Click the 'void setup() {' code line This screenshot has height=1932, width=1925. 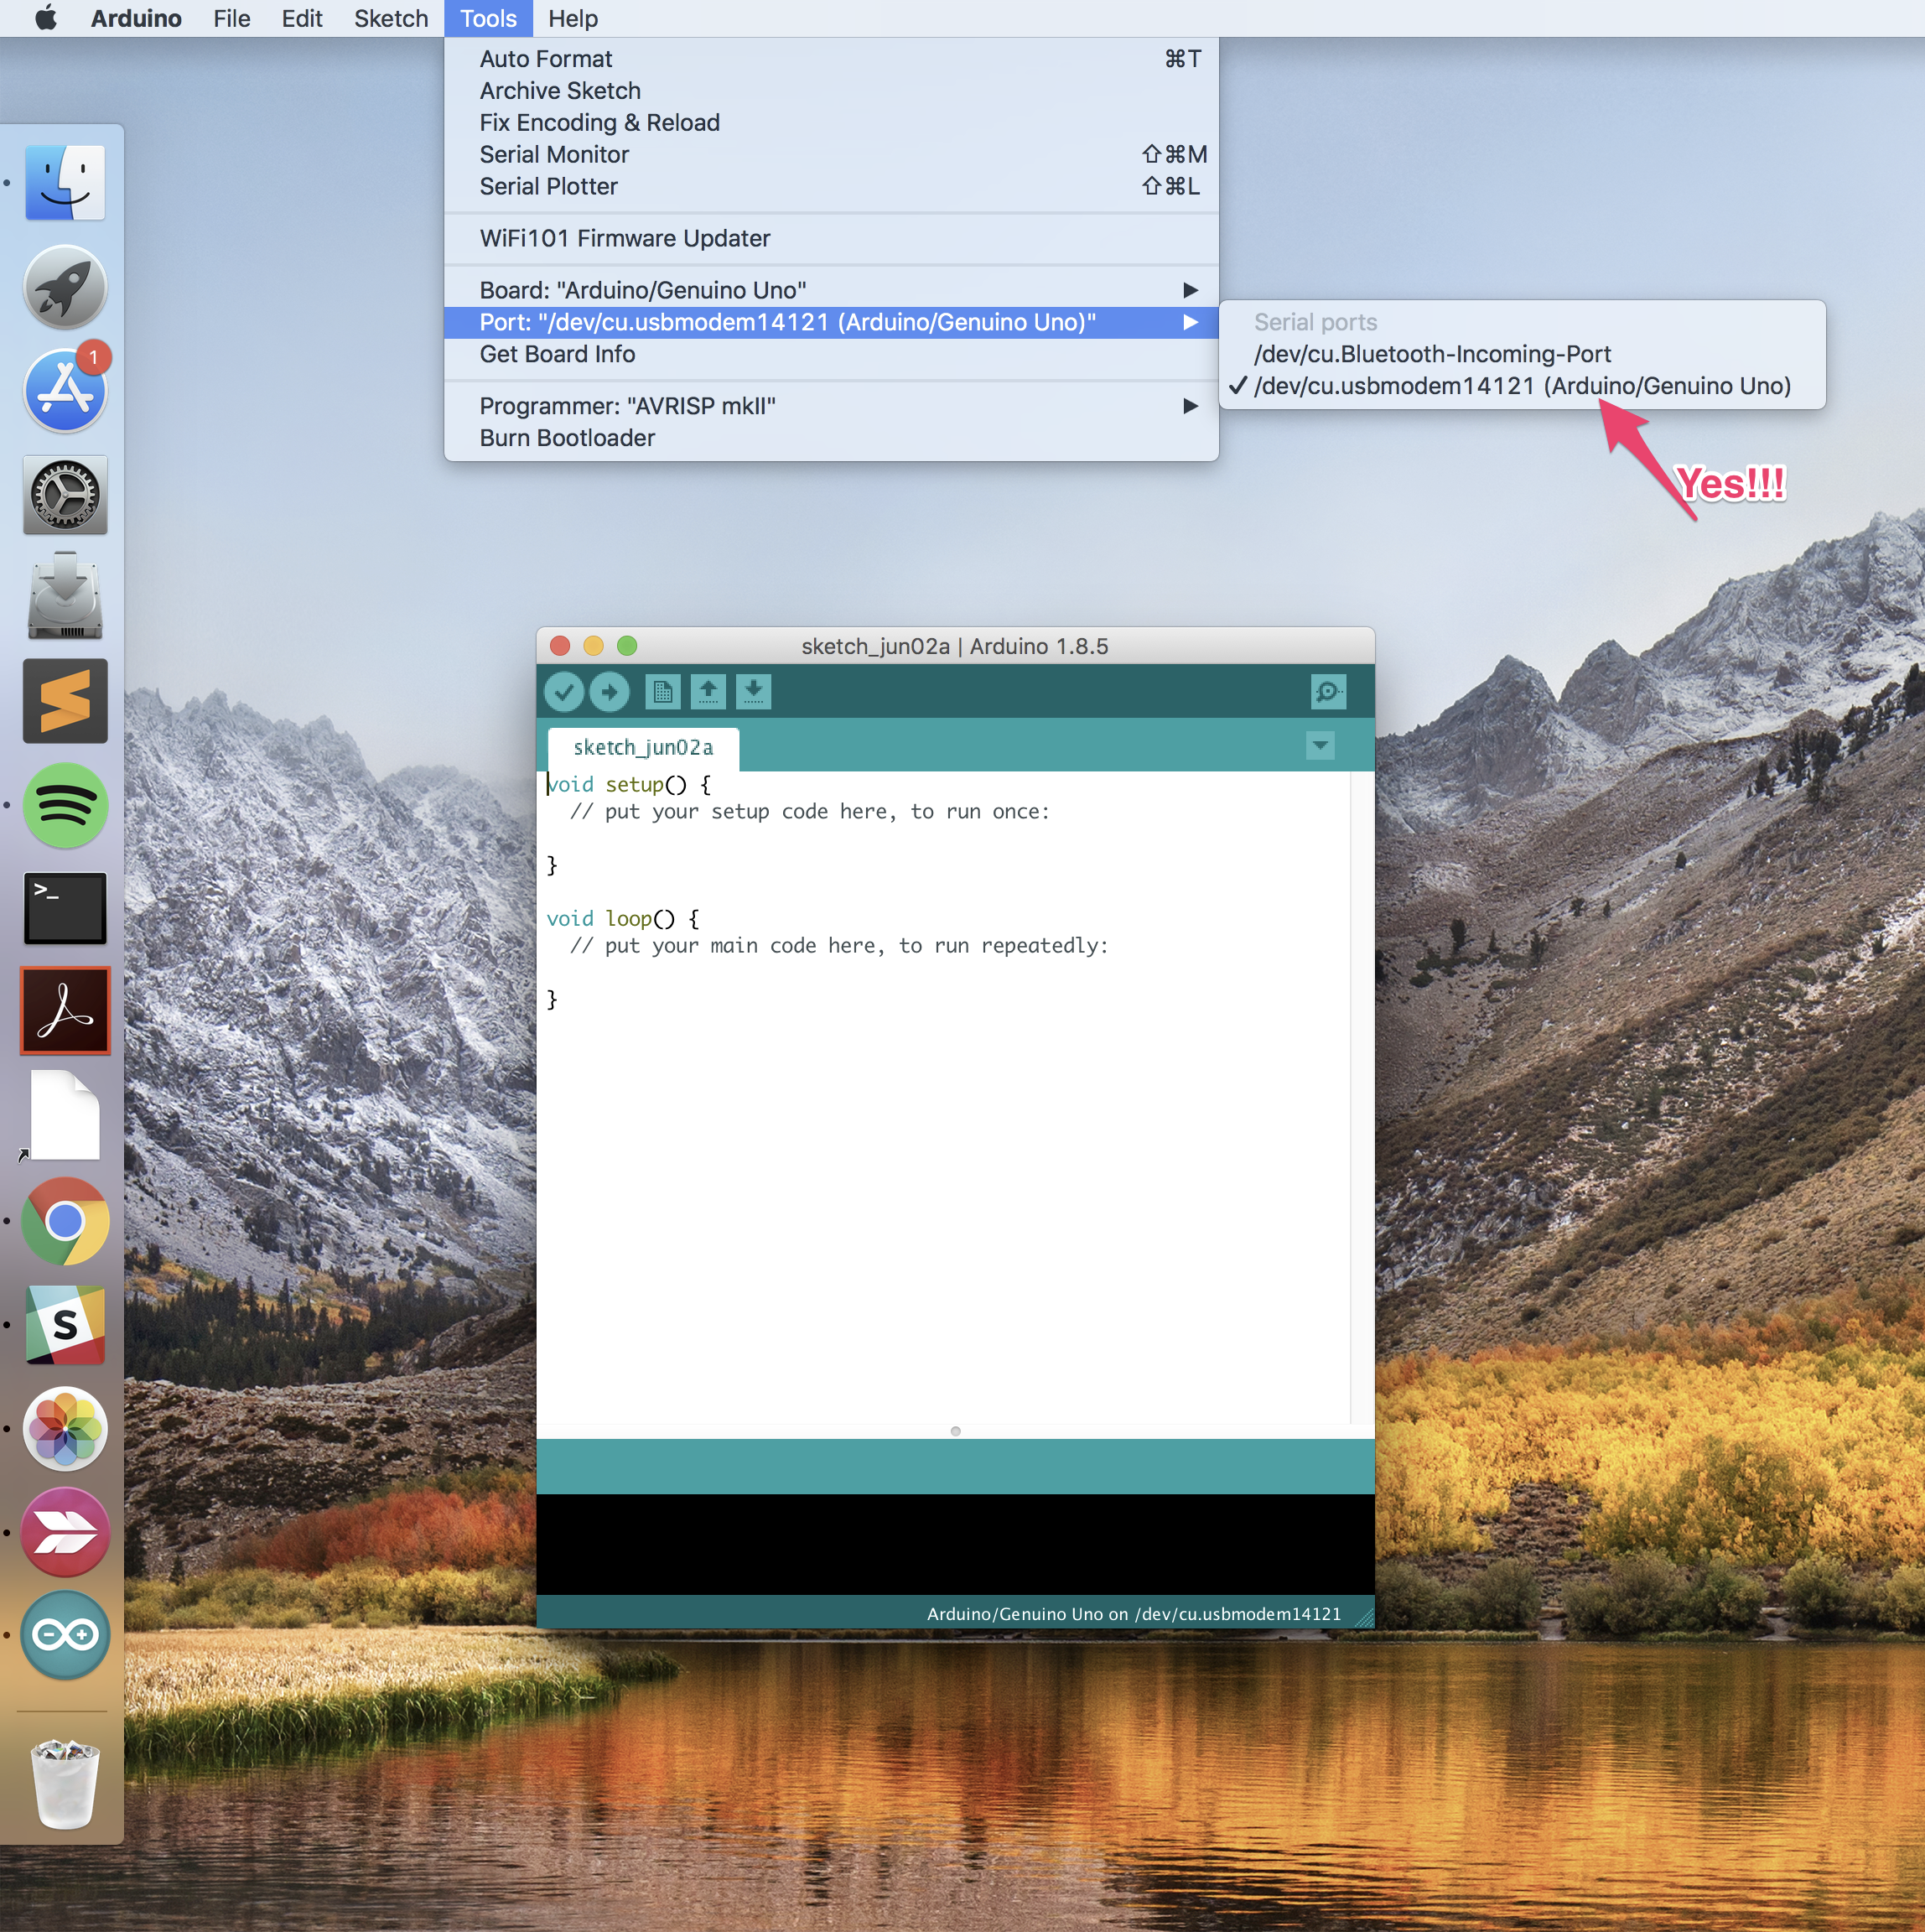629,785
